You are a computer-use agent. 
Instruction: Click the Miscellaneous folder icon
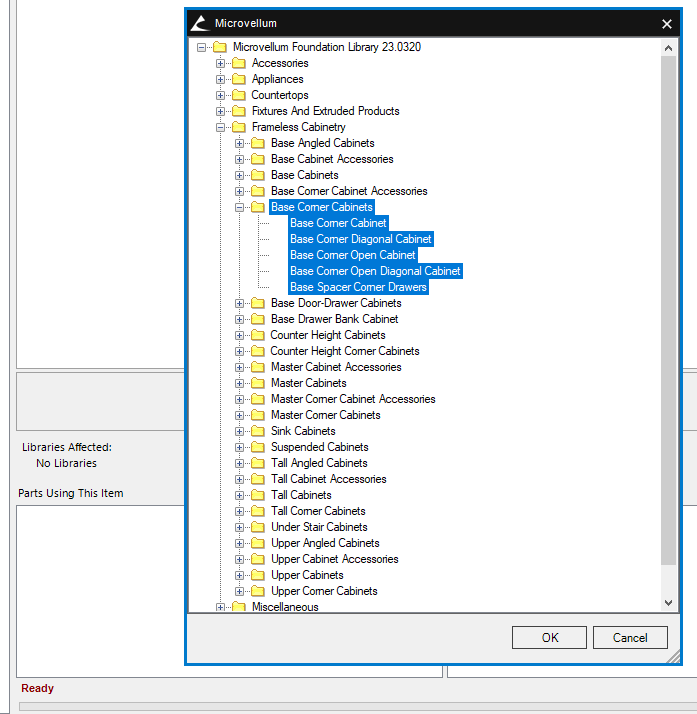click(239, 607)
